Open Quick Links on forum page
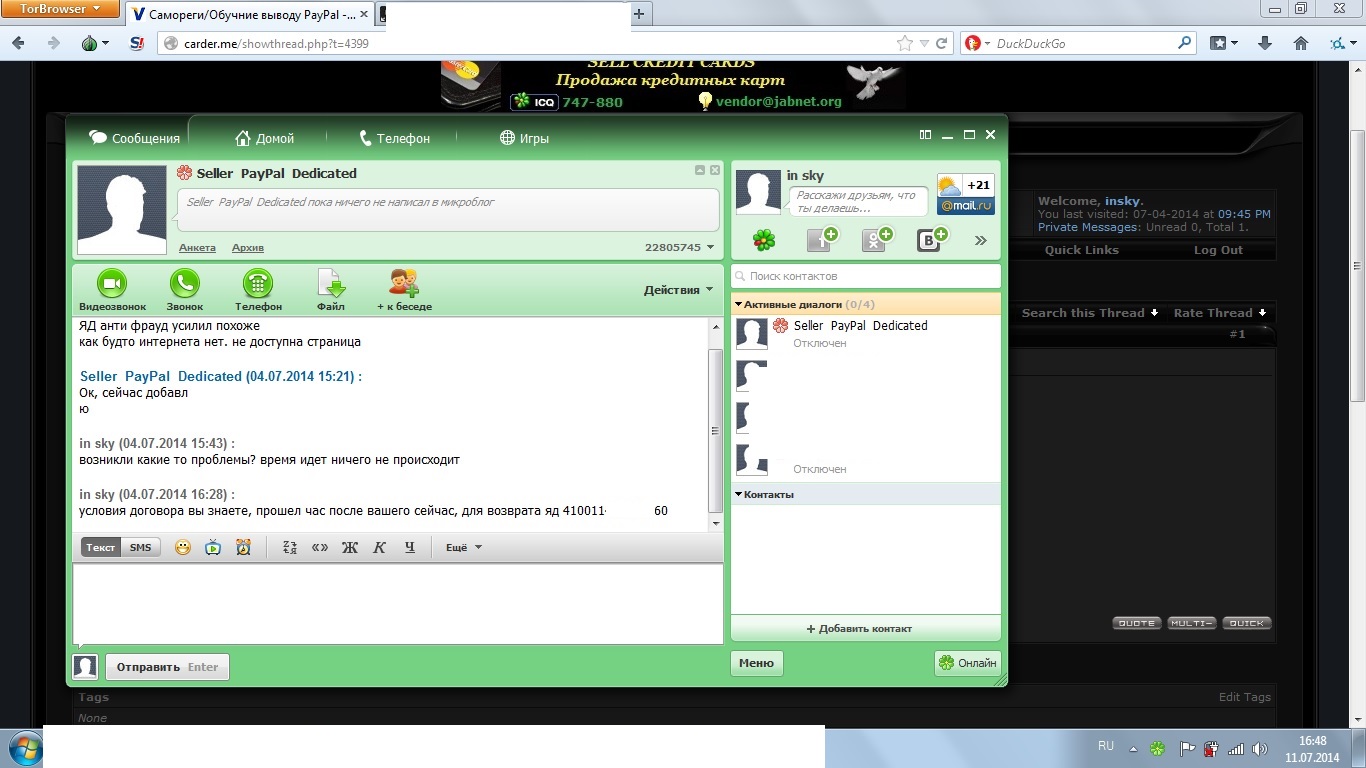 pyautogui.click(x=1082, y=250)
